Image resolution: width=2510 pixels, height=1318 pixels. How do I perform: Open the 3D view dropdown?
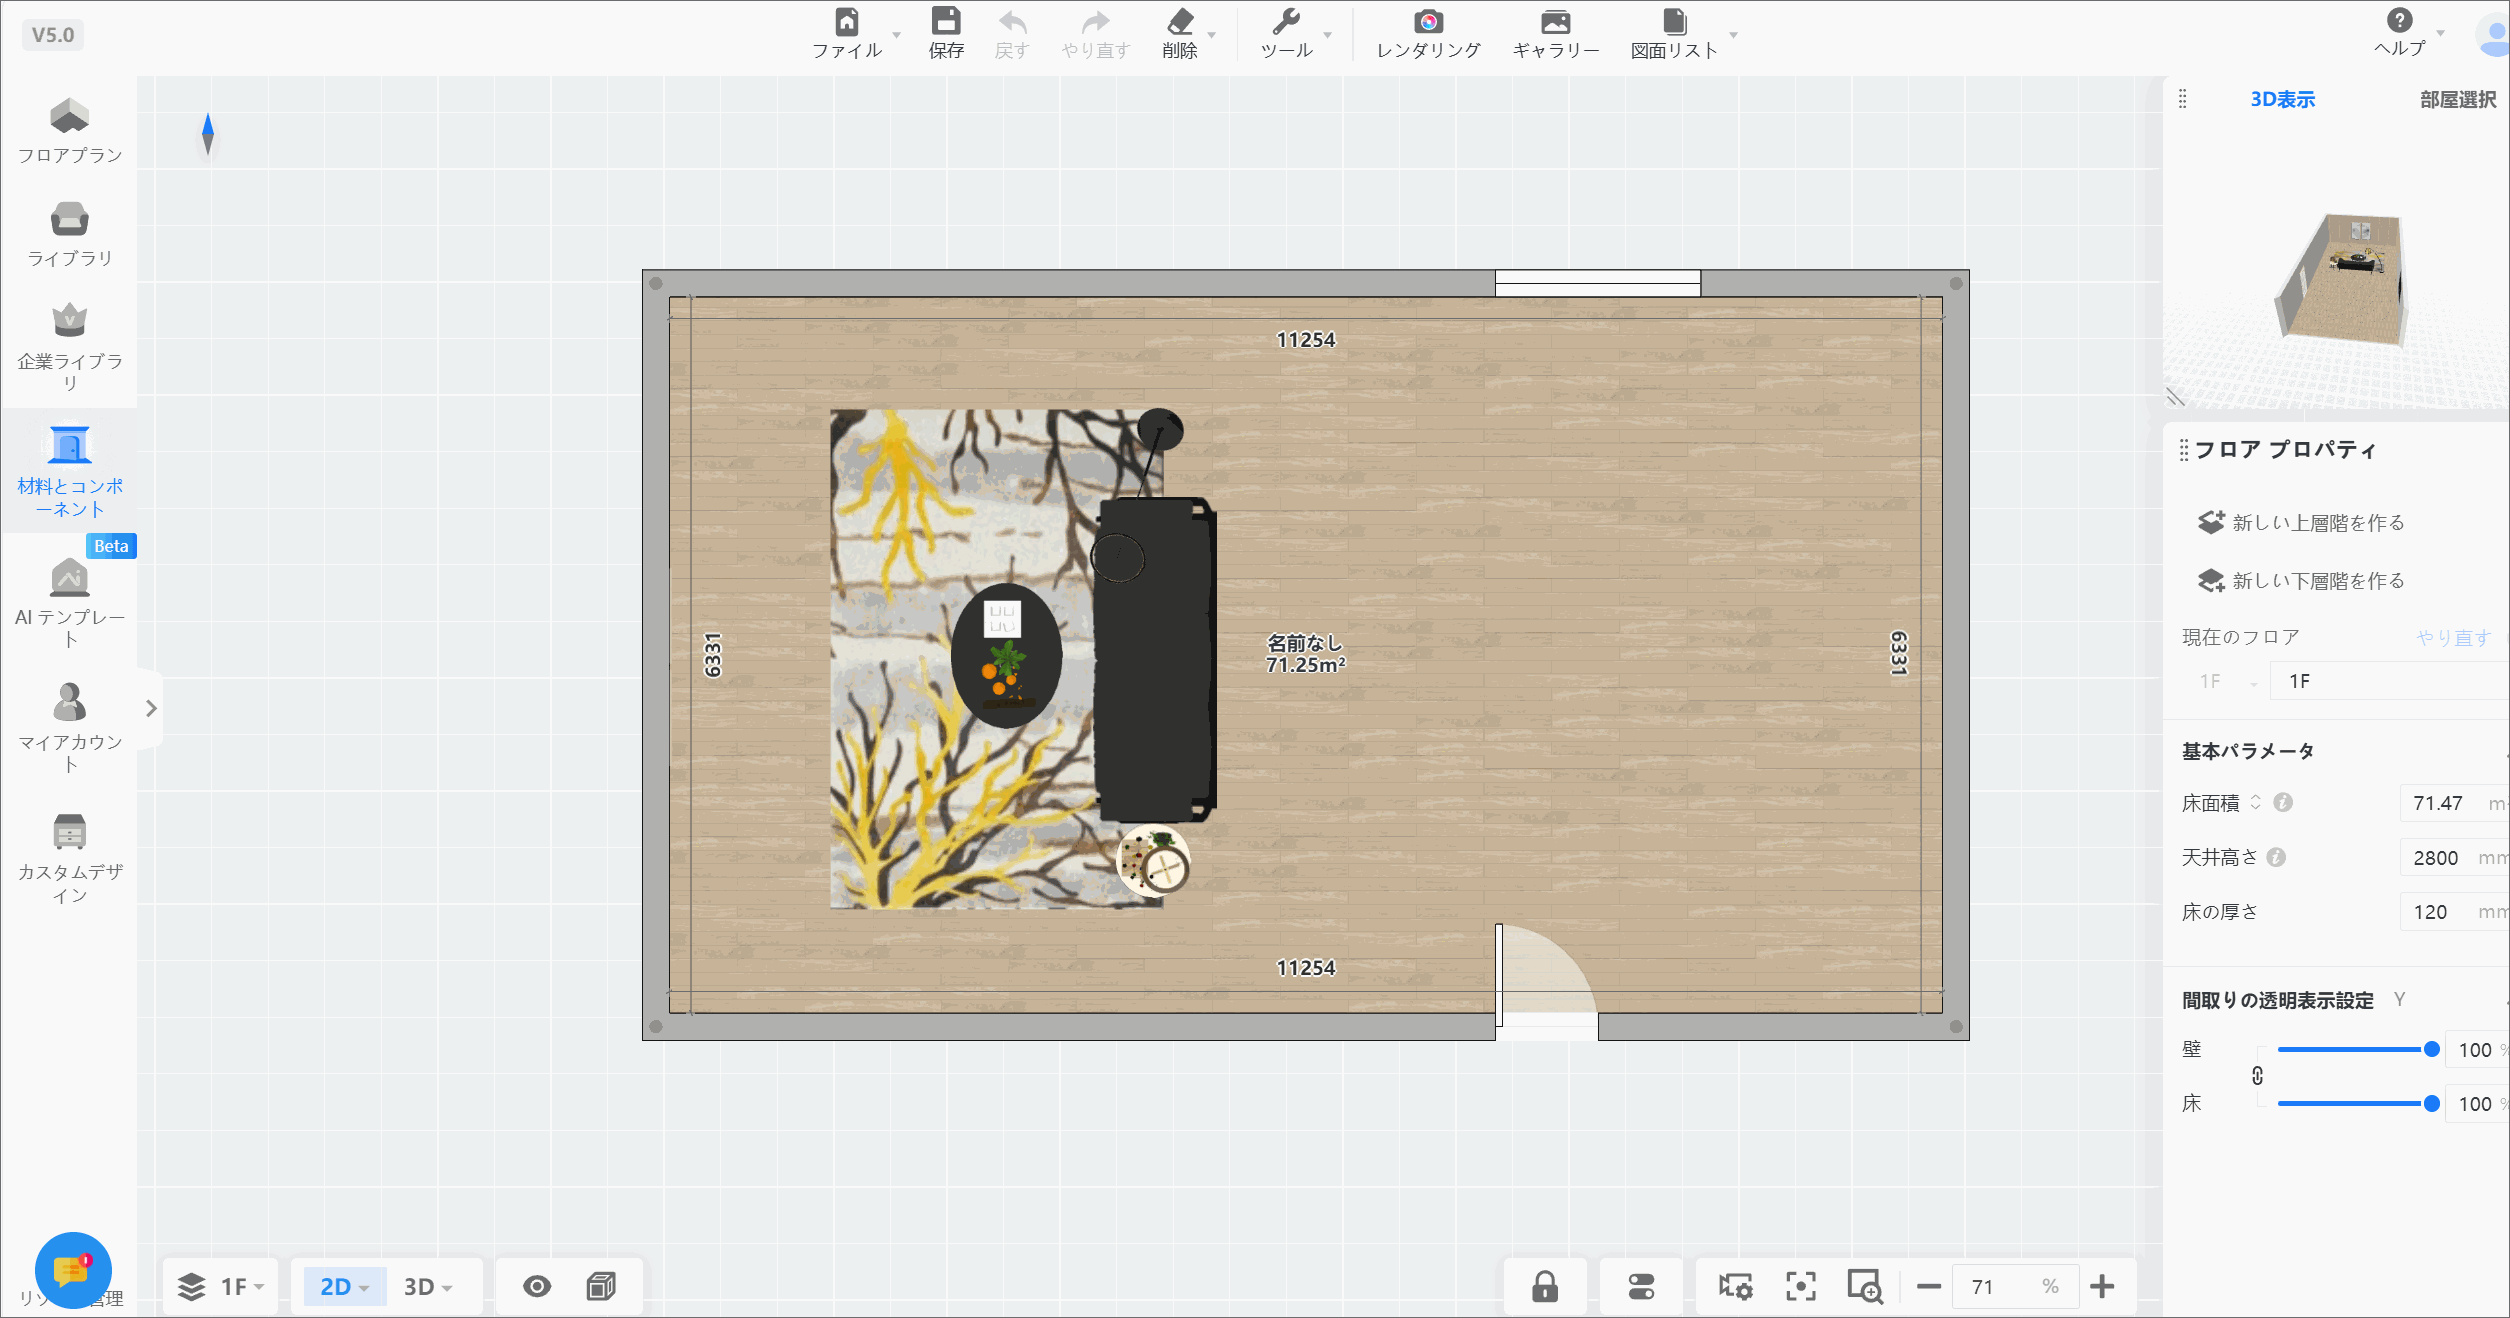click(x=428, y=1286)
